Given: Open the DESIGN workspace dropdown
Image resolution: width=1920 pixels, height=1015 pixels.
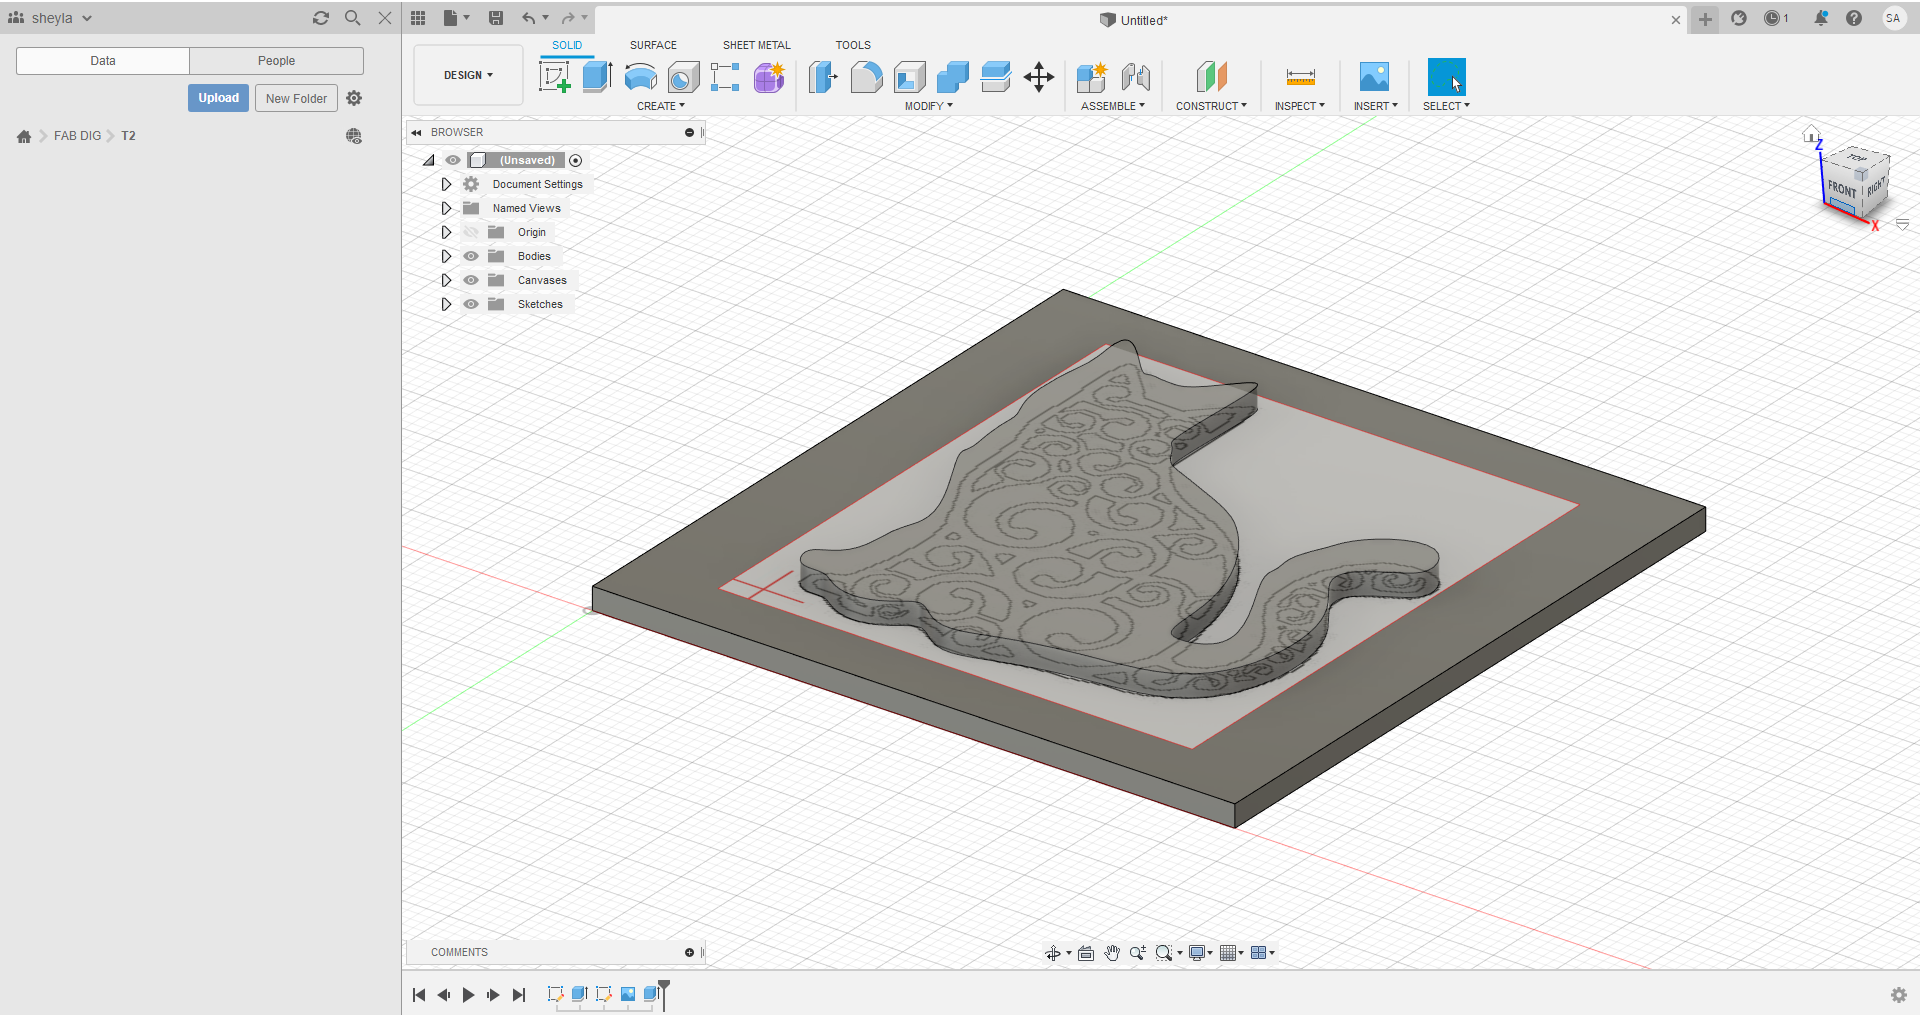Looking at the screenshot, I should tap(468, 75).
